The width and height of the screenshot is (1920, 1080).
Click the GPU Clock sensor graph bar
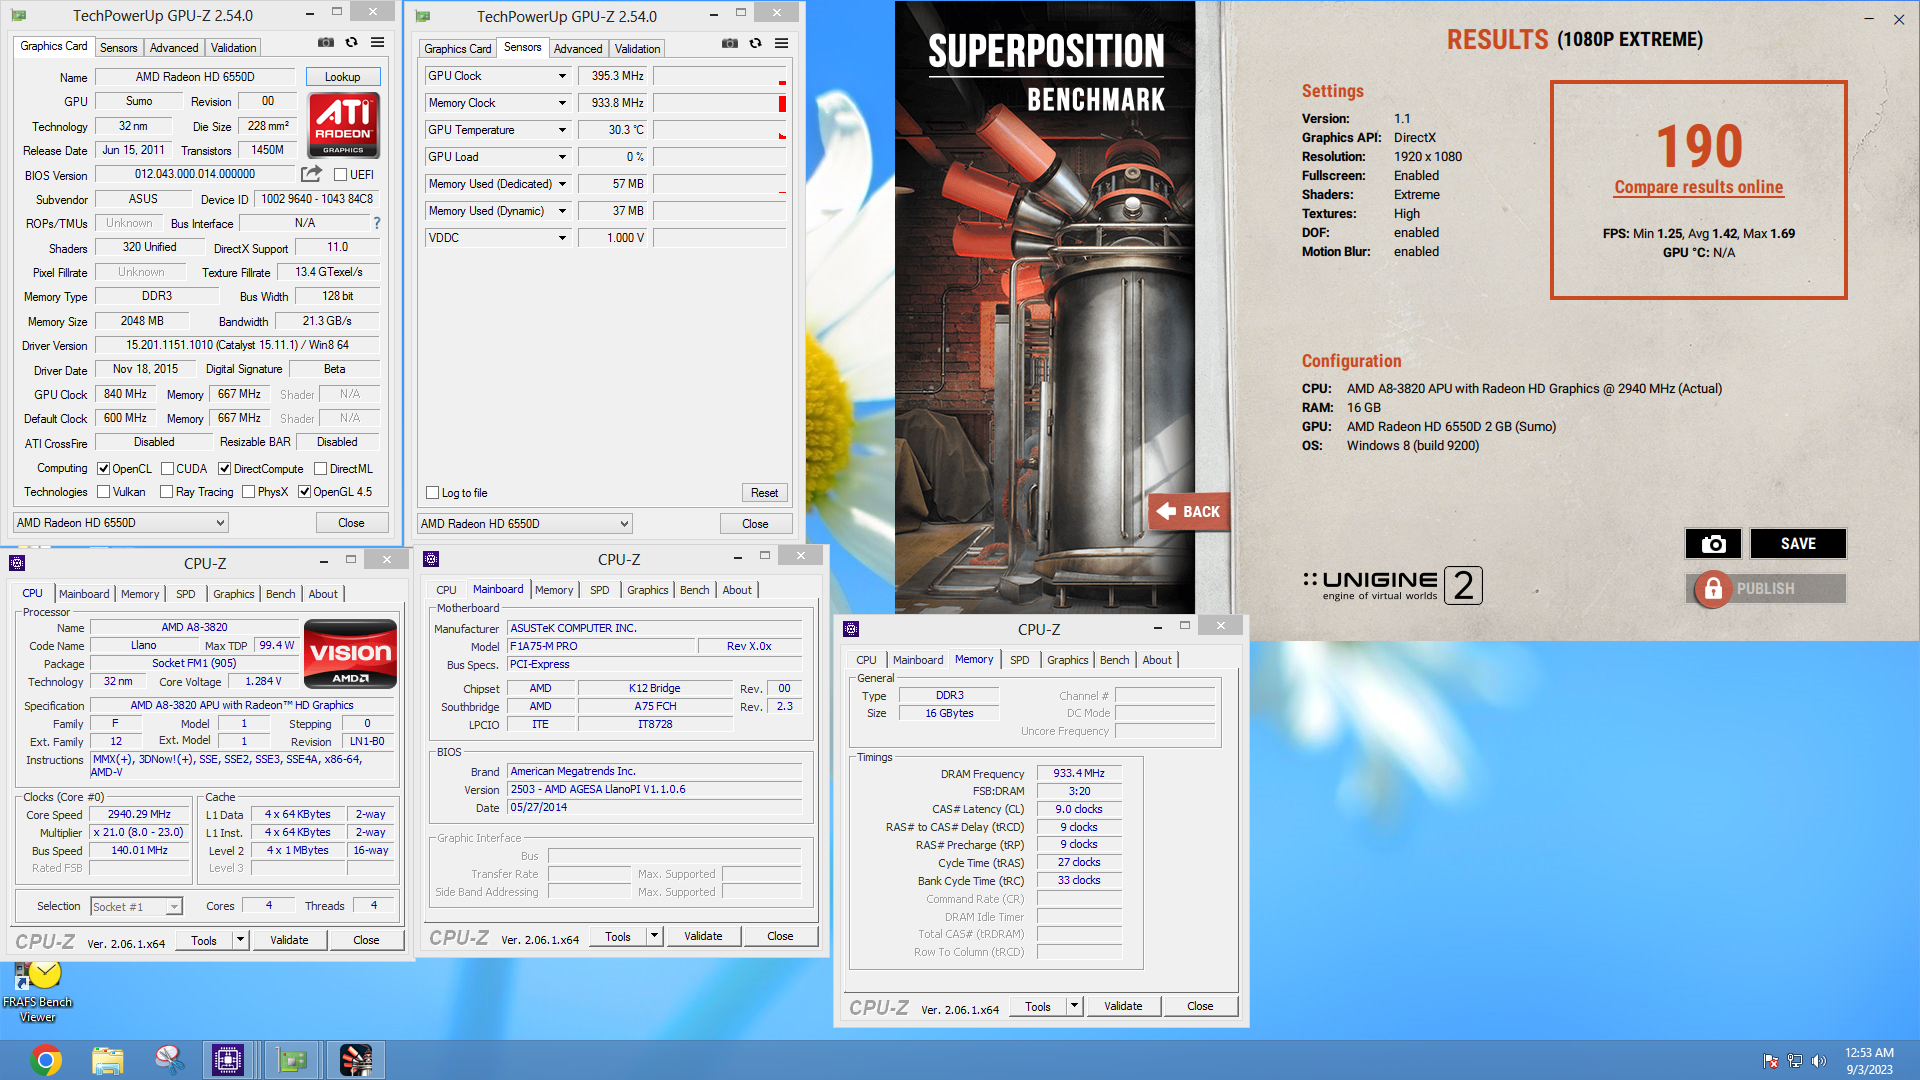[x=720, y=76]
